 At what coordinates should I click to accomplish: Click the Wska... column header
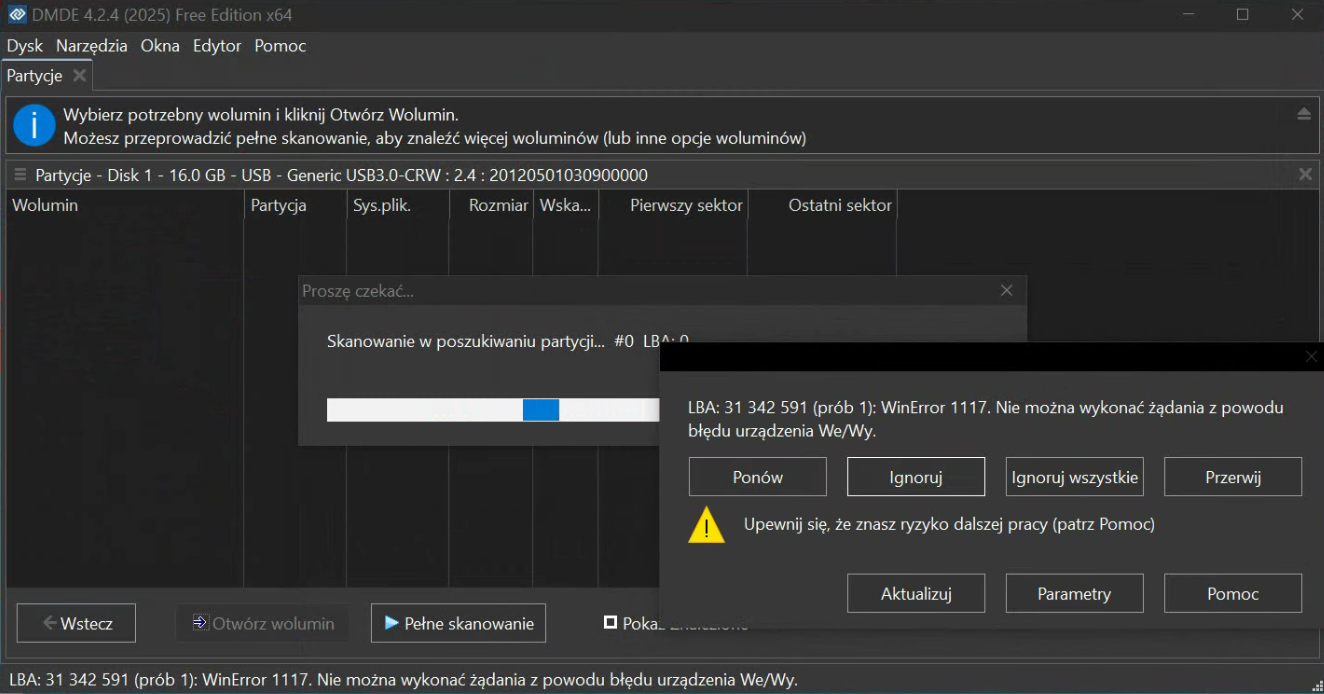[x=565, y=205]
